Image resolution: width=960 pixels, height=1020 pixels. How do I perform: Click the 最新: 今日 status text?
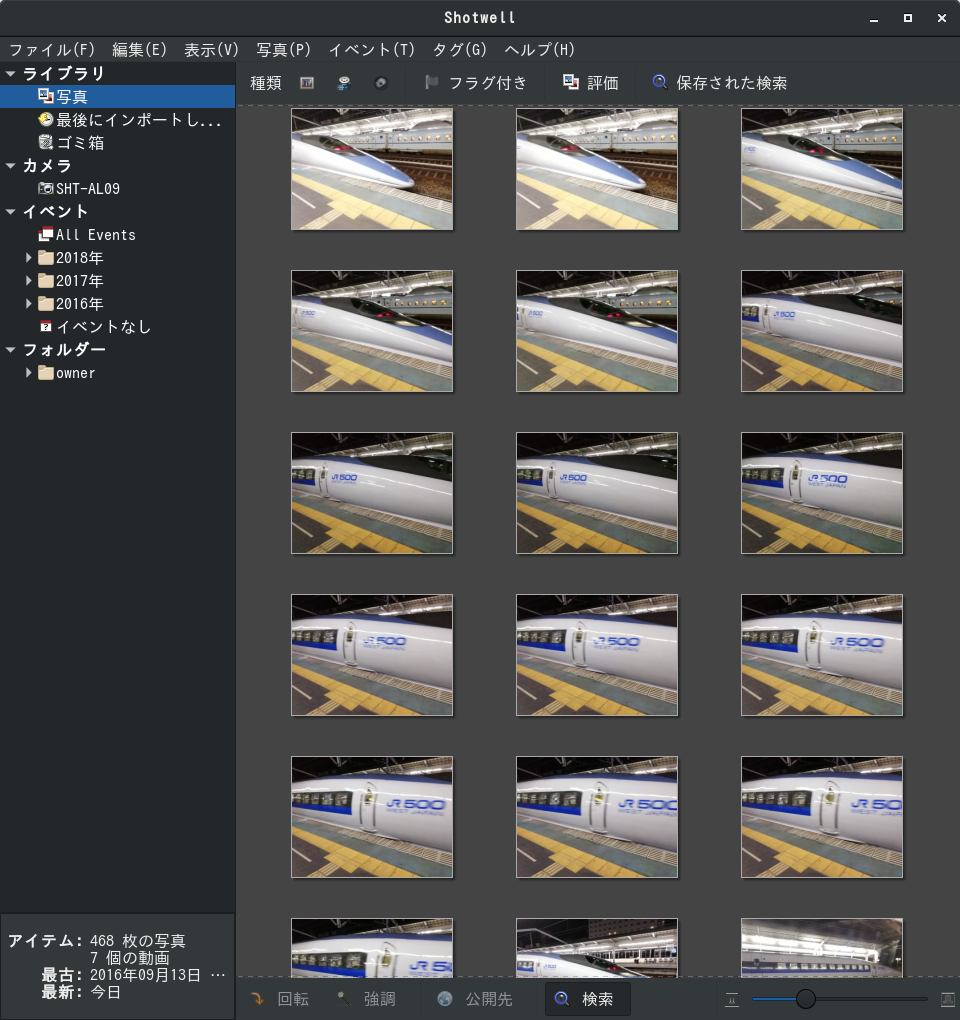(x=81, y=992)
